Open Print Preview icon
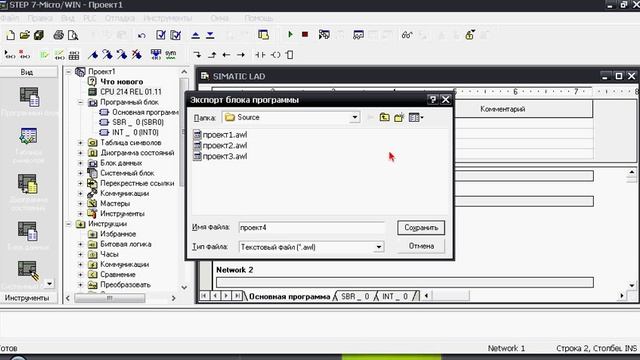This screenshot has width=640, height=360. (x=73, y=35)
